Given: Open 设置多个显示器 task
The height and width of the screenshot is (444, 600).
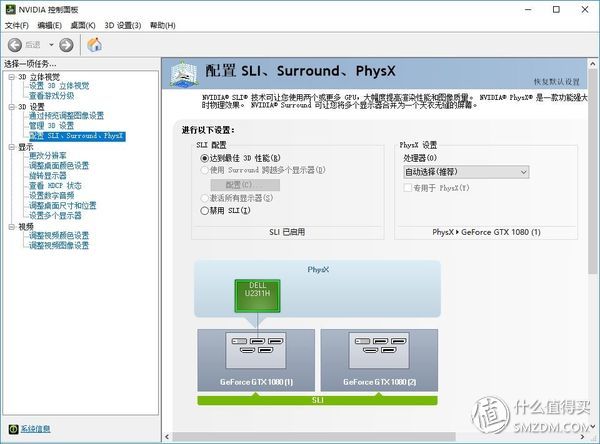Looking at the screenshot, I should pos(55,215).
